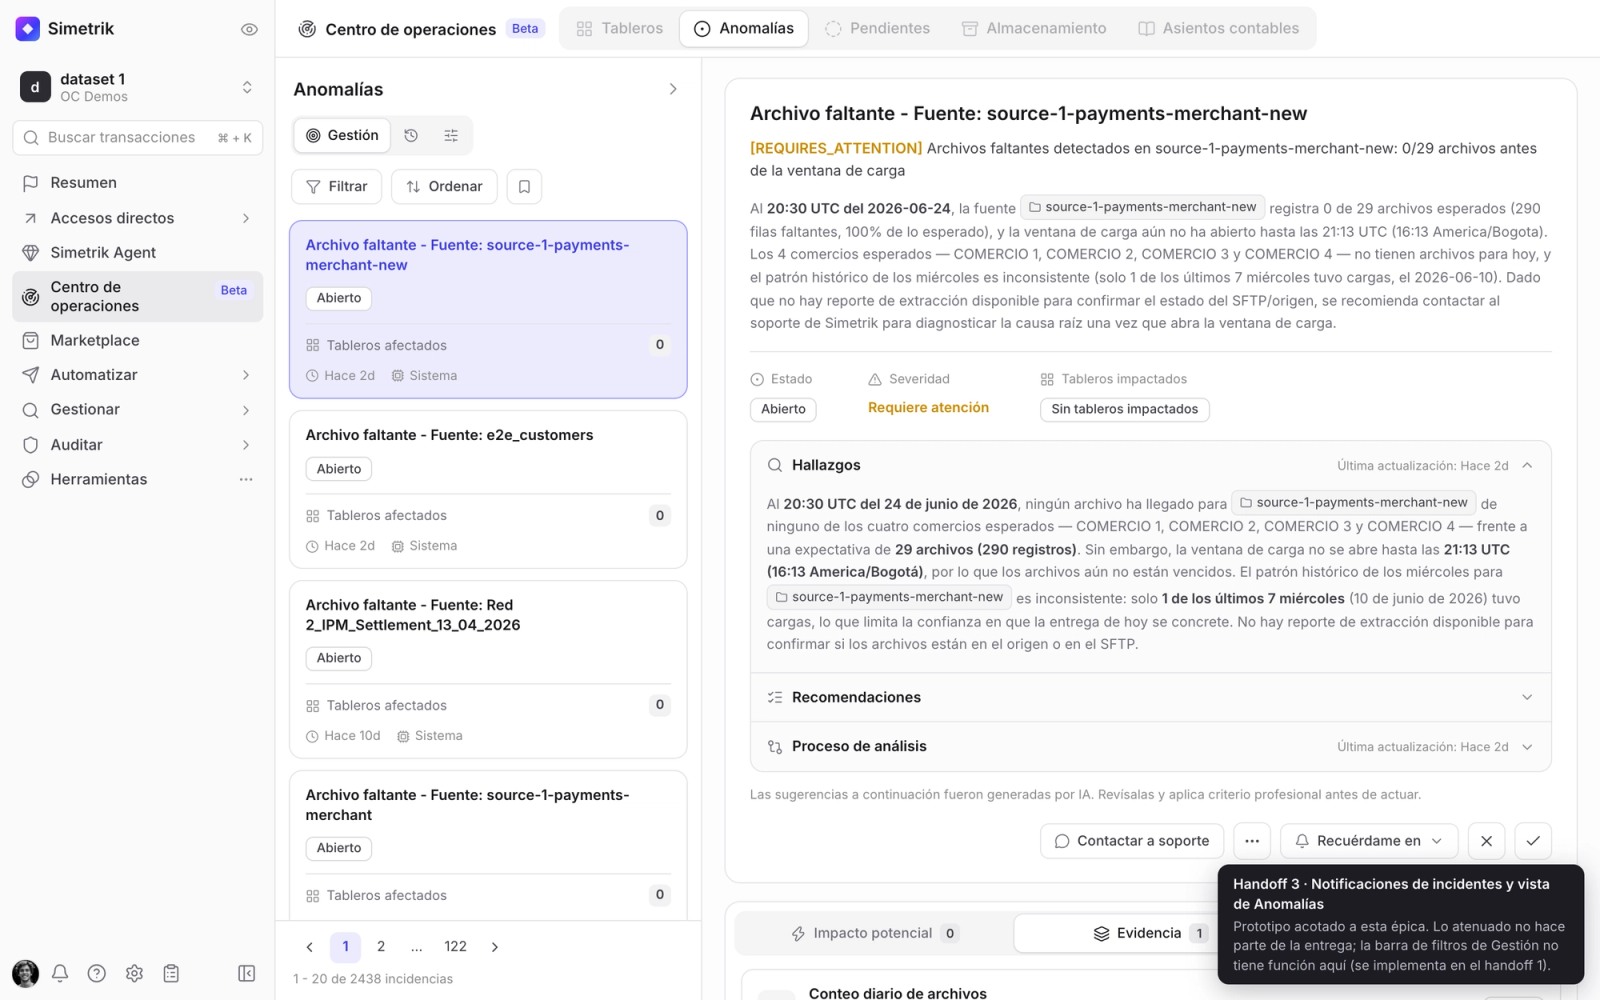
Task: Go to page 2 of incidents
Action: tap(381, 947)
